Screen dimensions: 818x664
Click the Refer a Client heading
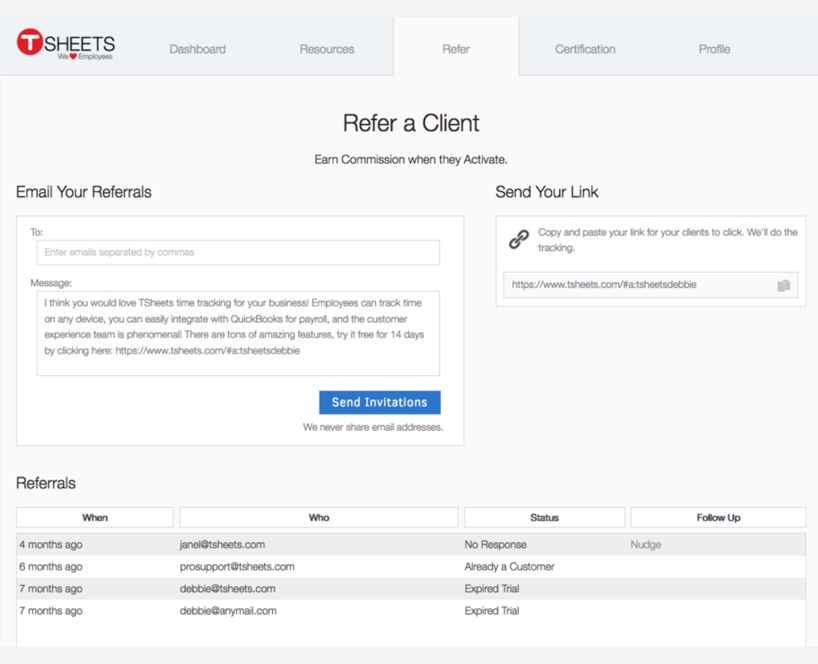pos(411,124)
